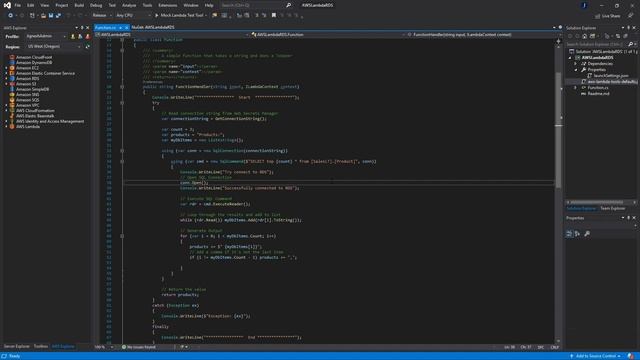
Task: Toggle pin on Function.cs tab
Action: click(x=121, y=28)
